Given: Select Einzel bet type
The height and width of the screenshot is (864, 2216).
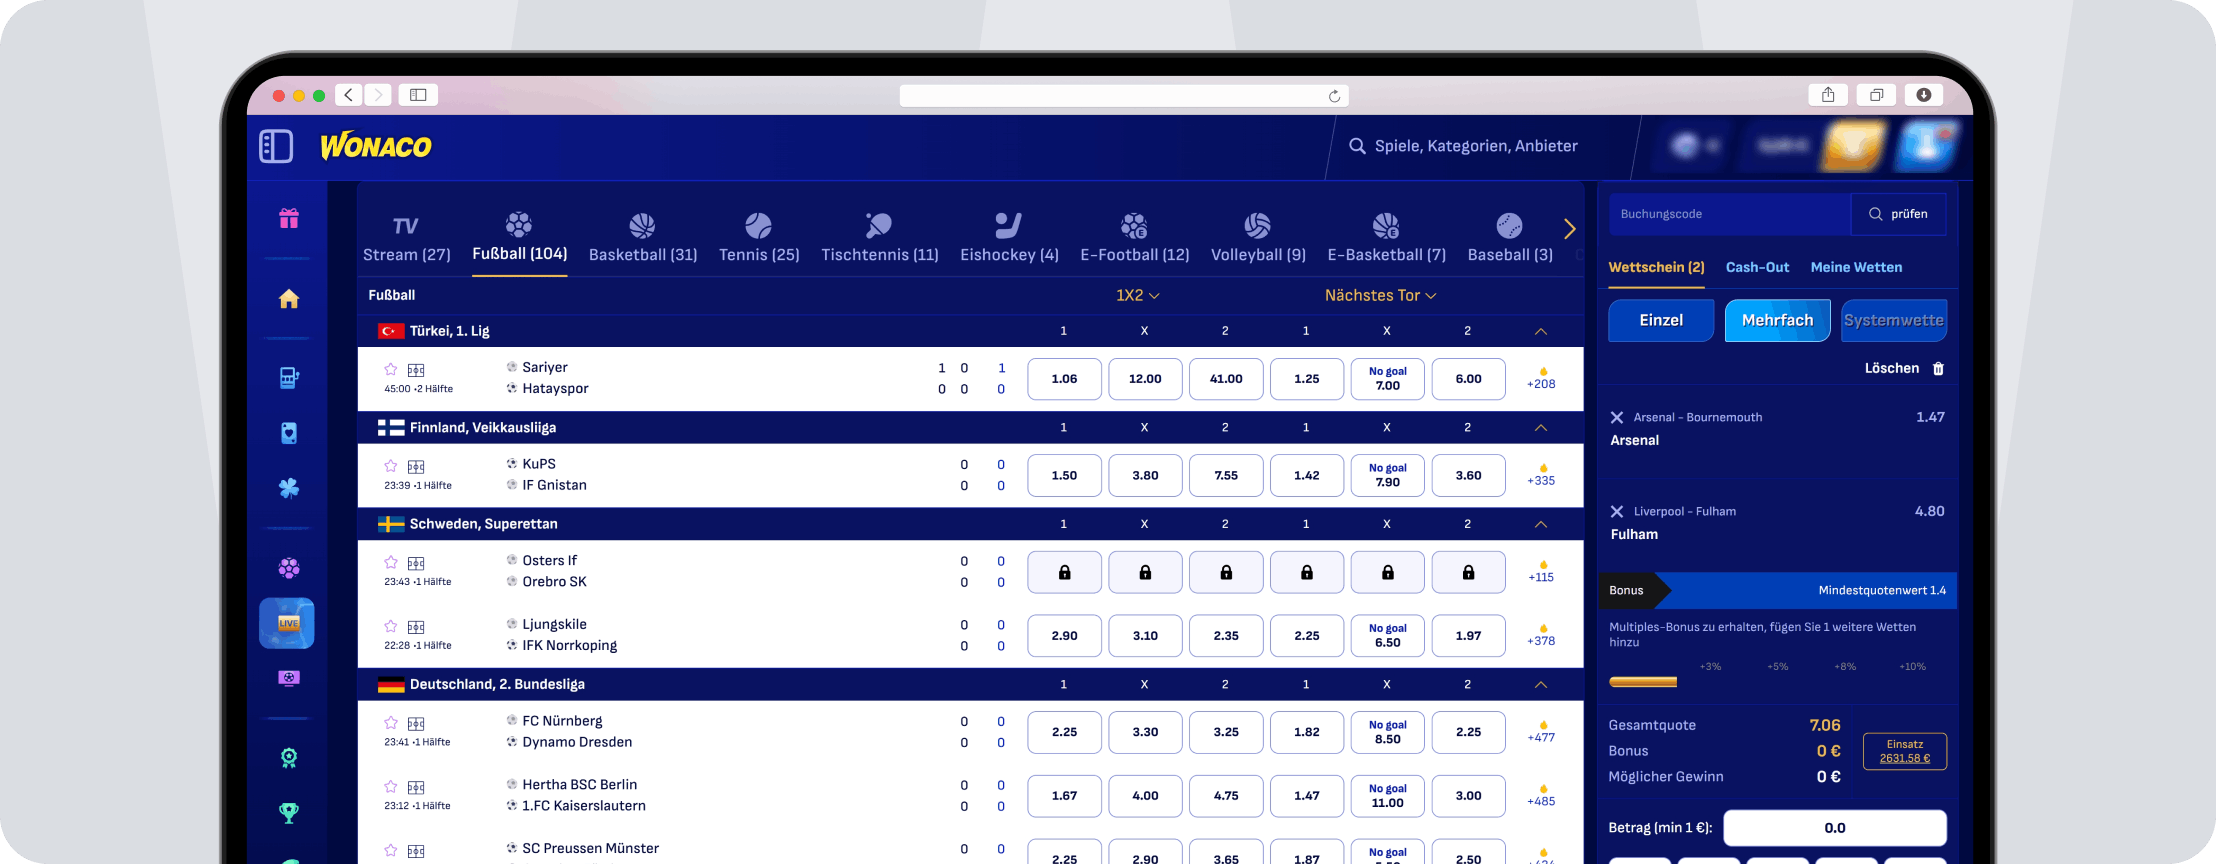Looking at the screenshot, I should (1661, 321).
